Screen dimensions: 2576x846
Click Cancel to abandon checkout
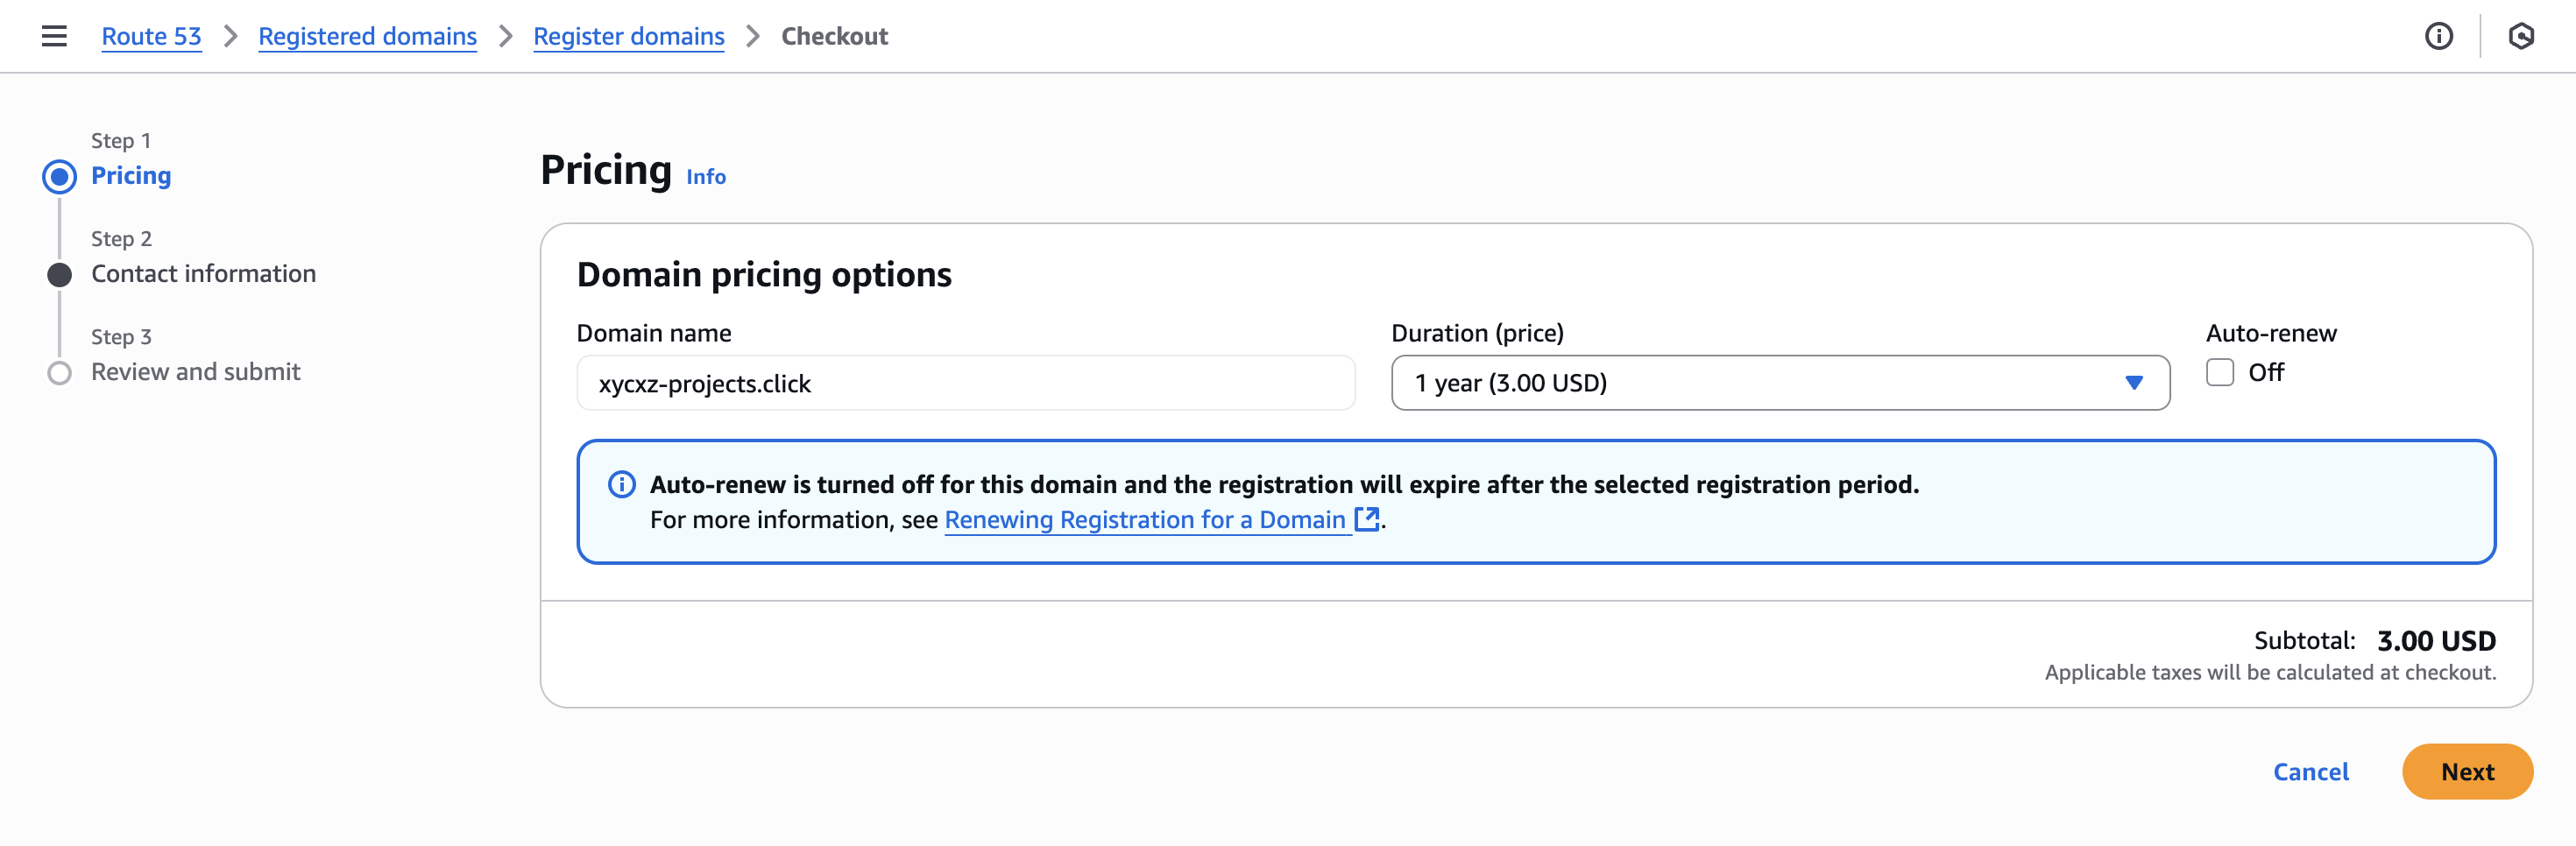tap(2311, 771)
